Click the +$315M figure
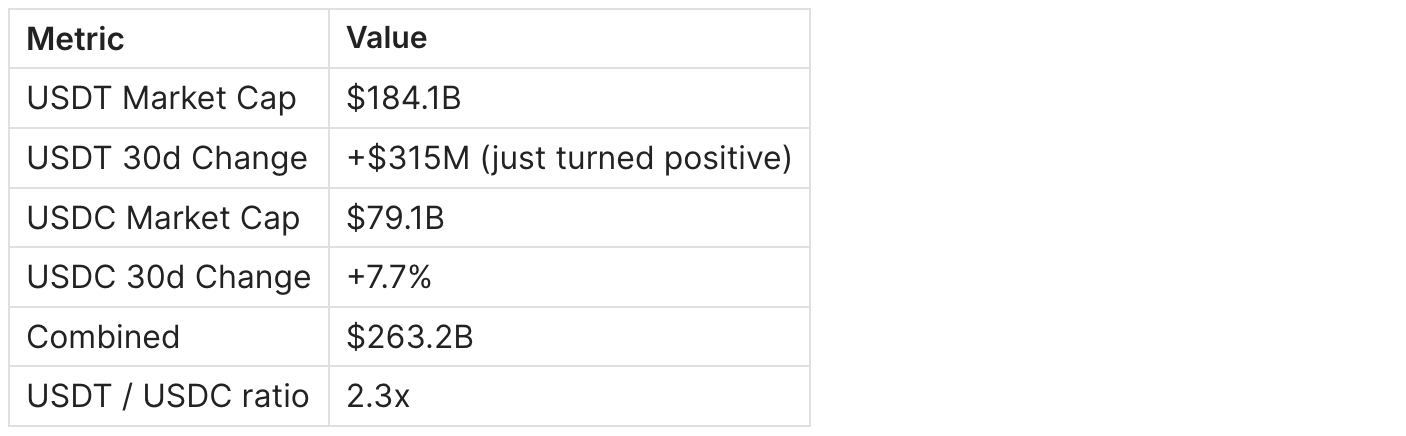The image size is (1406, 436). [x=408, y=158]
